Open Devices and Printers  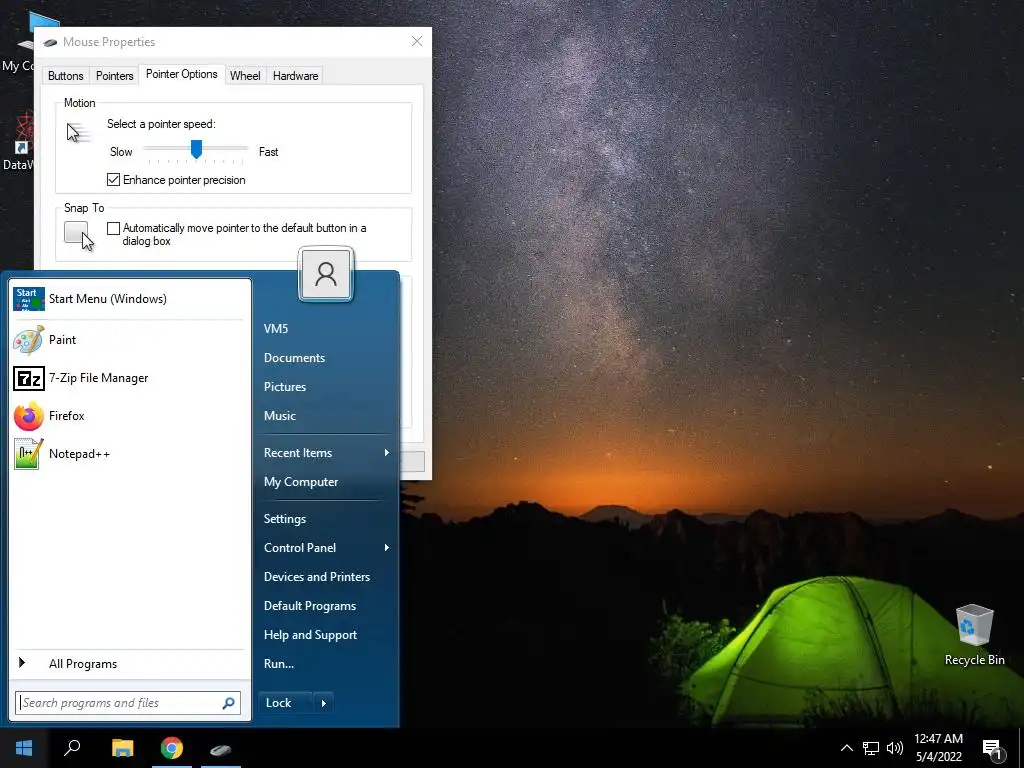coord(317,577)
